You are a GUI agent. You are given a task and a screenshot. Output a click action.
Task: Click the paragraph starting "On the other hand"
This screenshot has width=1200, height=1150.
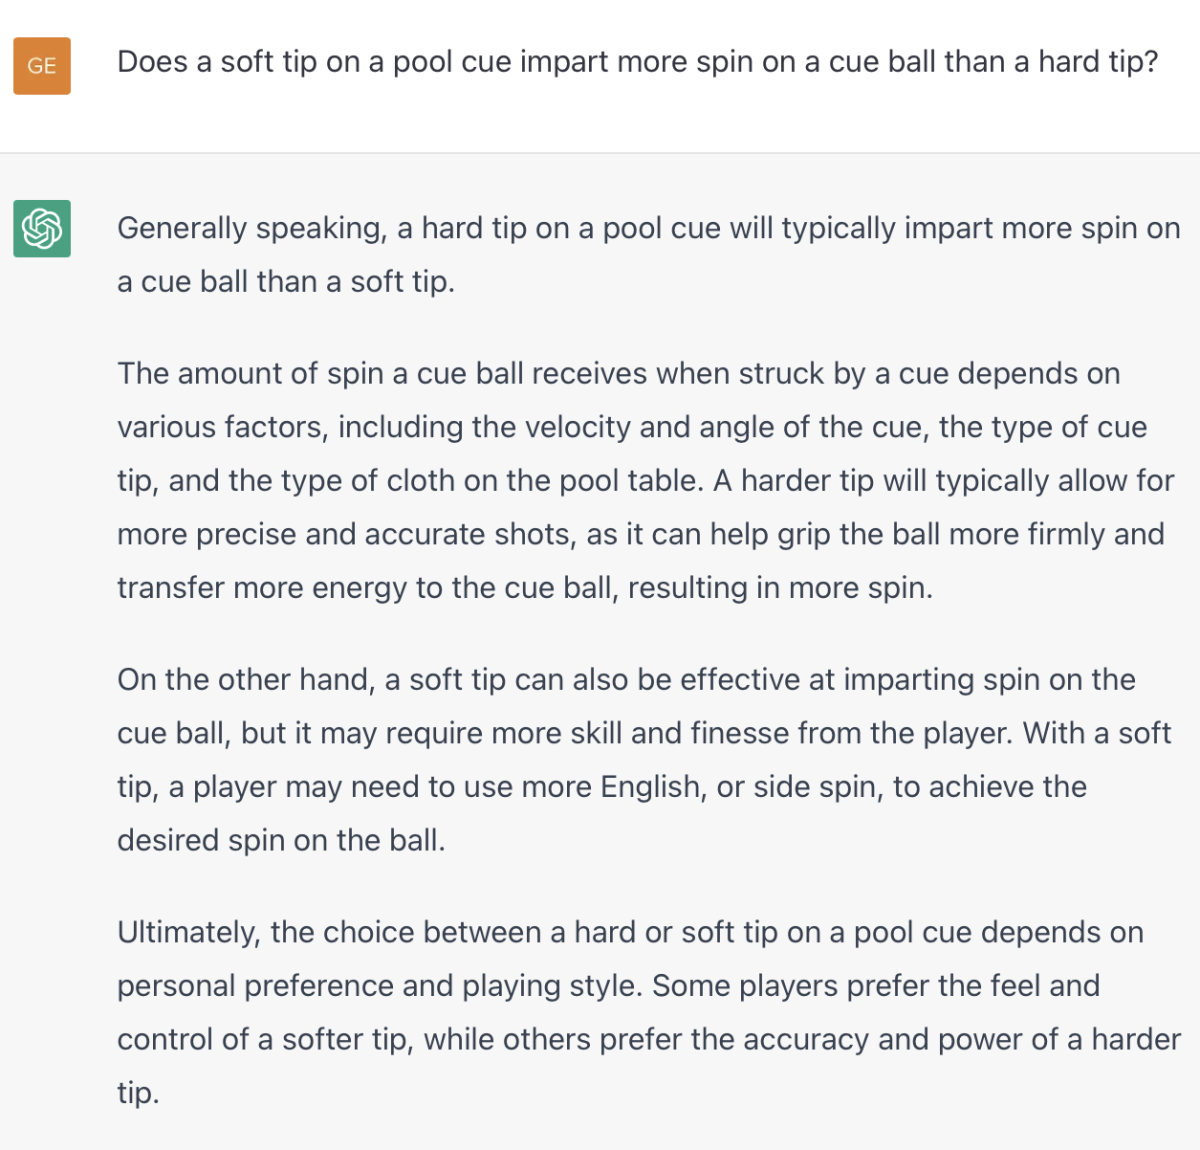click(643, 760)
